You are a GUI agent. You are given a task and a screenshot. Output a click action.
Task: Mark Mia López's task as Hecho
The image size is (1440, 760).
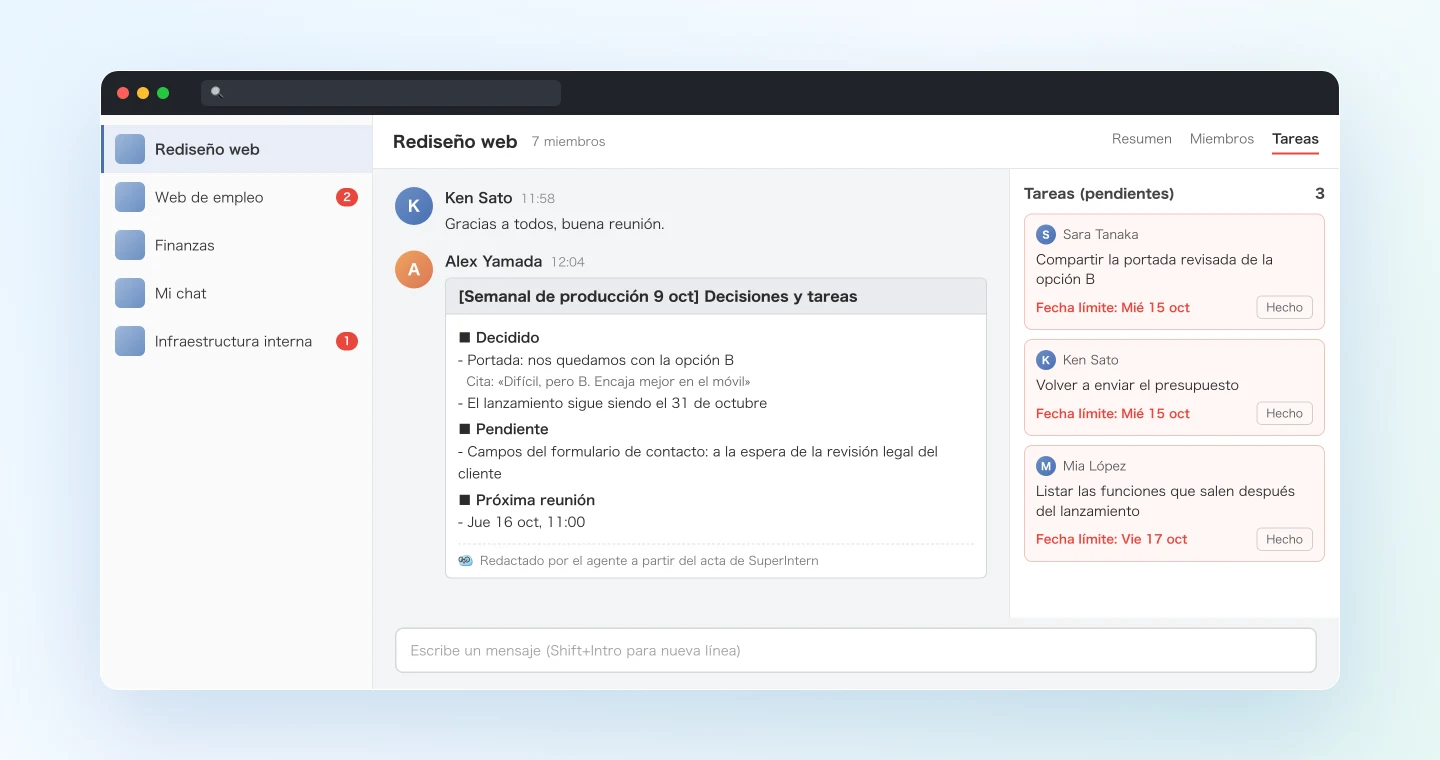1284,539
